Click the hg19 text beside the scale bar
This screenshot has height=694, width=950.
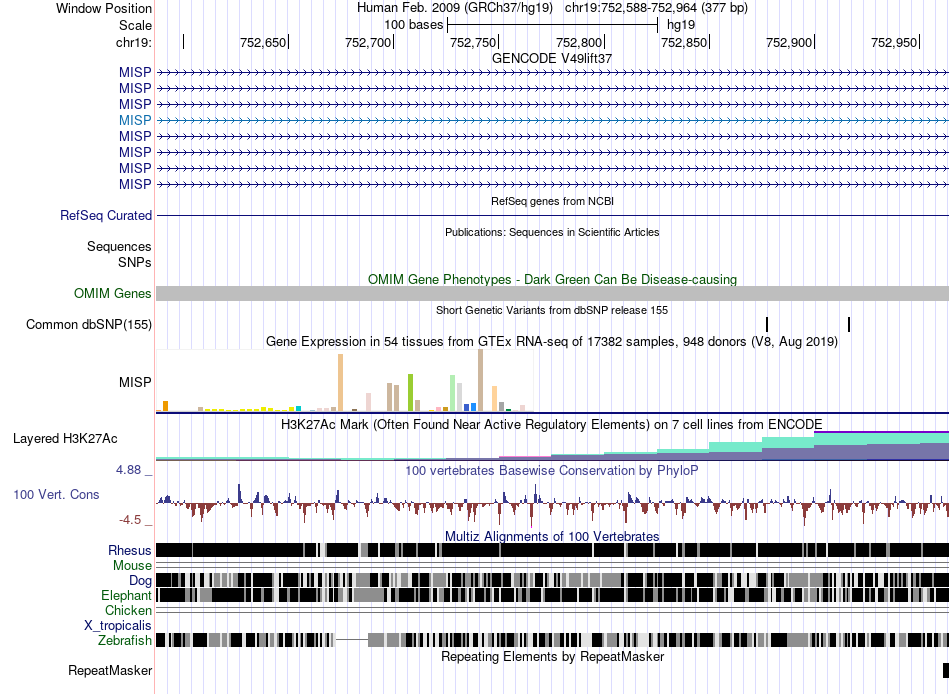(x=681, y=25)
